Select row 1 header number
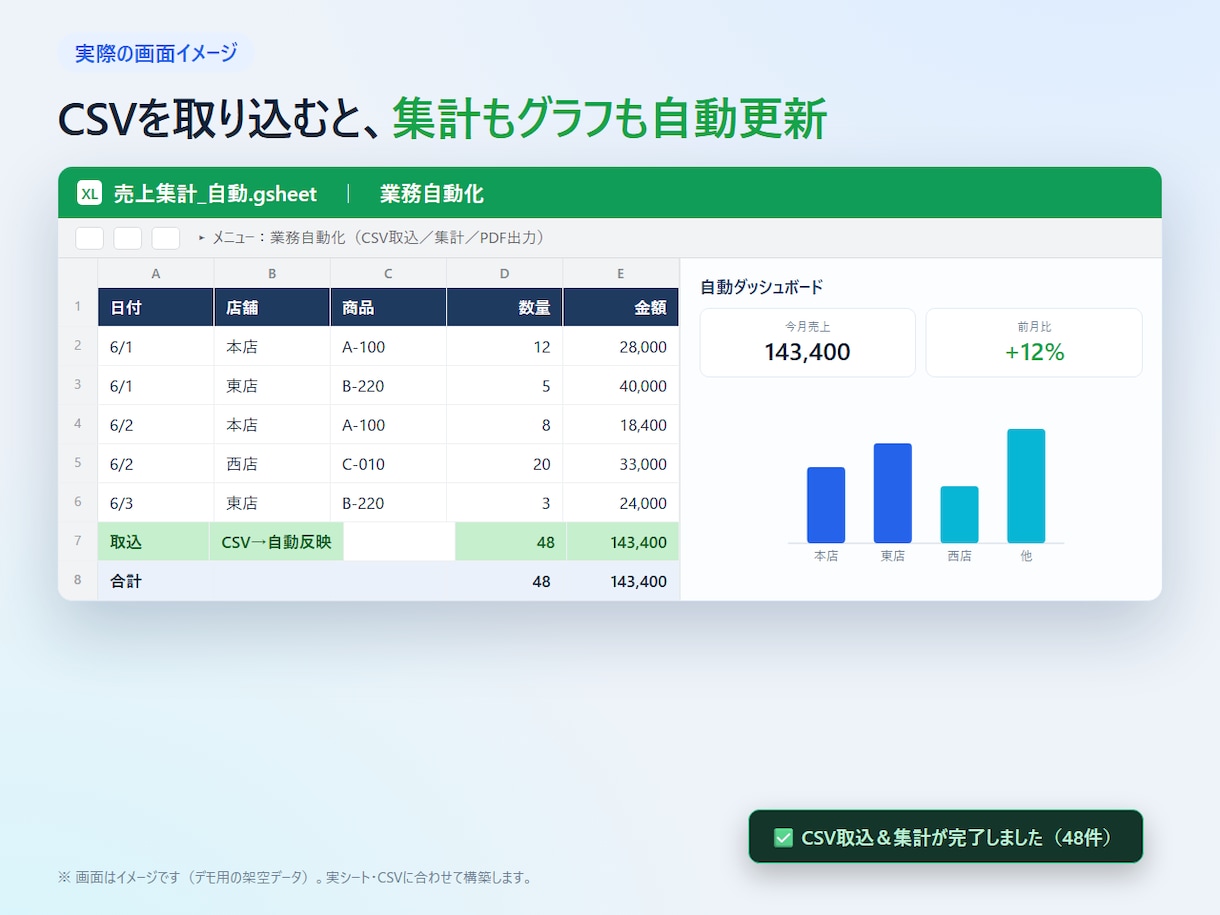The width and height of the screenshot is (1220, 915). click(78, 307)
